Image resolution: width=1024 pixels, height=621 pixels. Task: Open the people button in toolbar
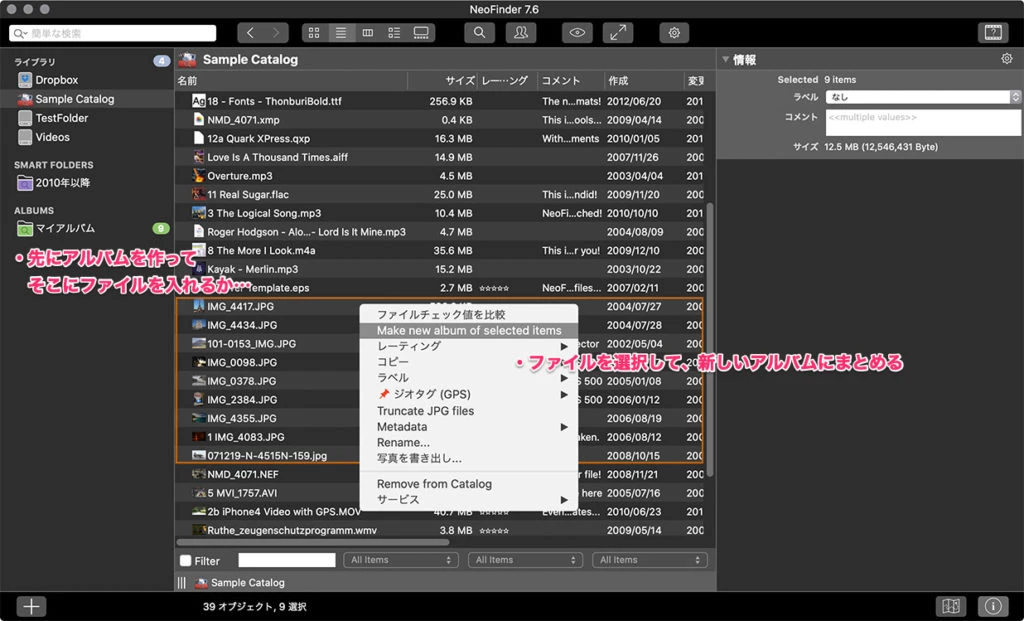(520, 33)
